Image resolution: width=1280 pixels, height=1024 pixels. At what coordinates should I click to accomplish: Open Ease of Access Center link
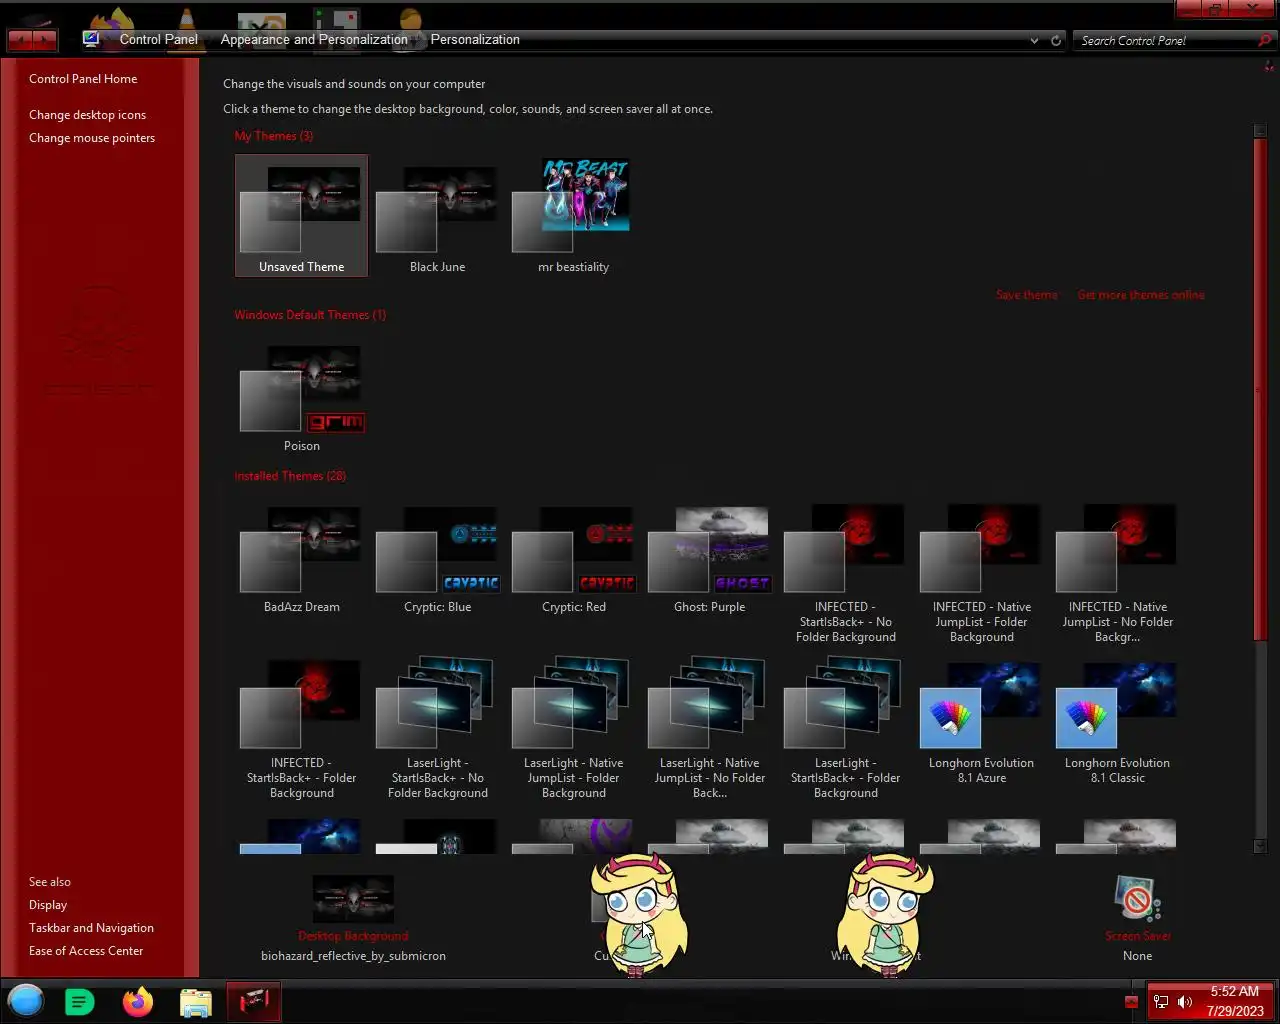[x=86, y=951]
